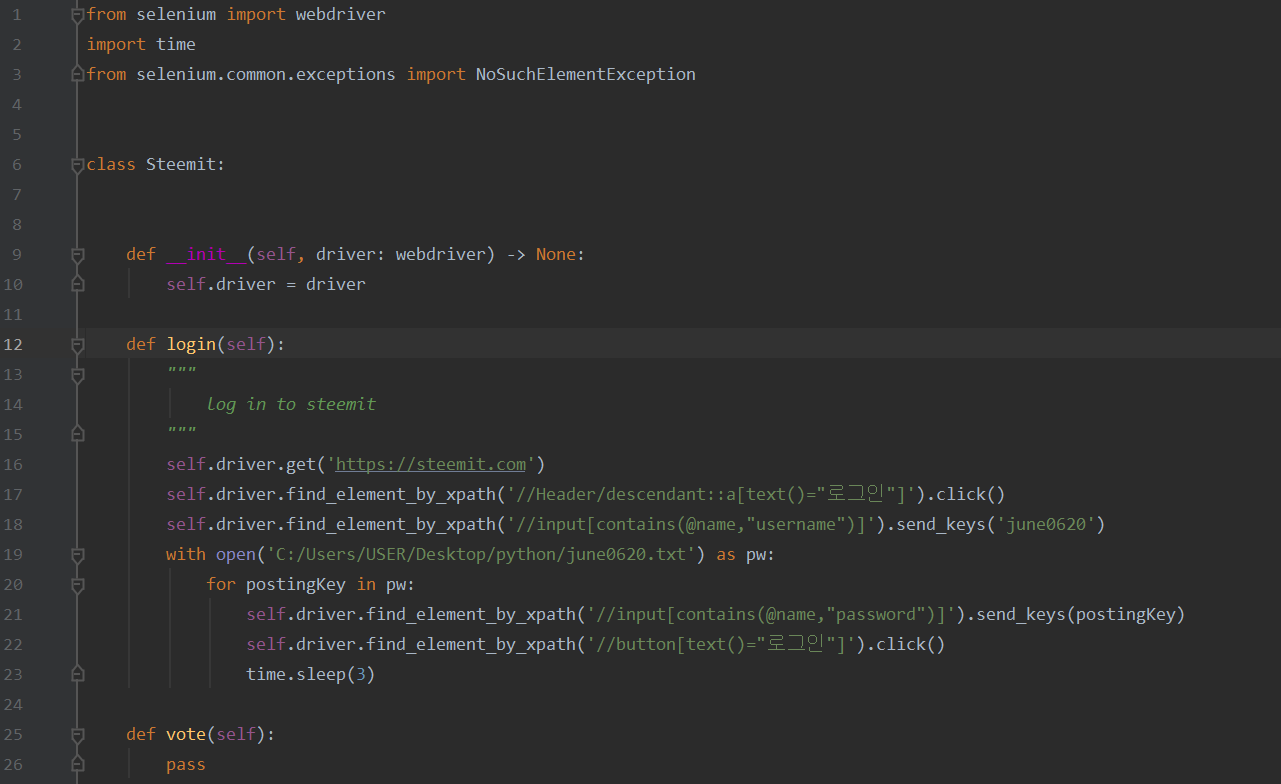The width and height of the screenshot is (1281, 784).
Task: Click line number 16 in the gutter
Action: [13, 464]
